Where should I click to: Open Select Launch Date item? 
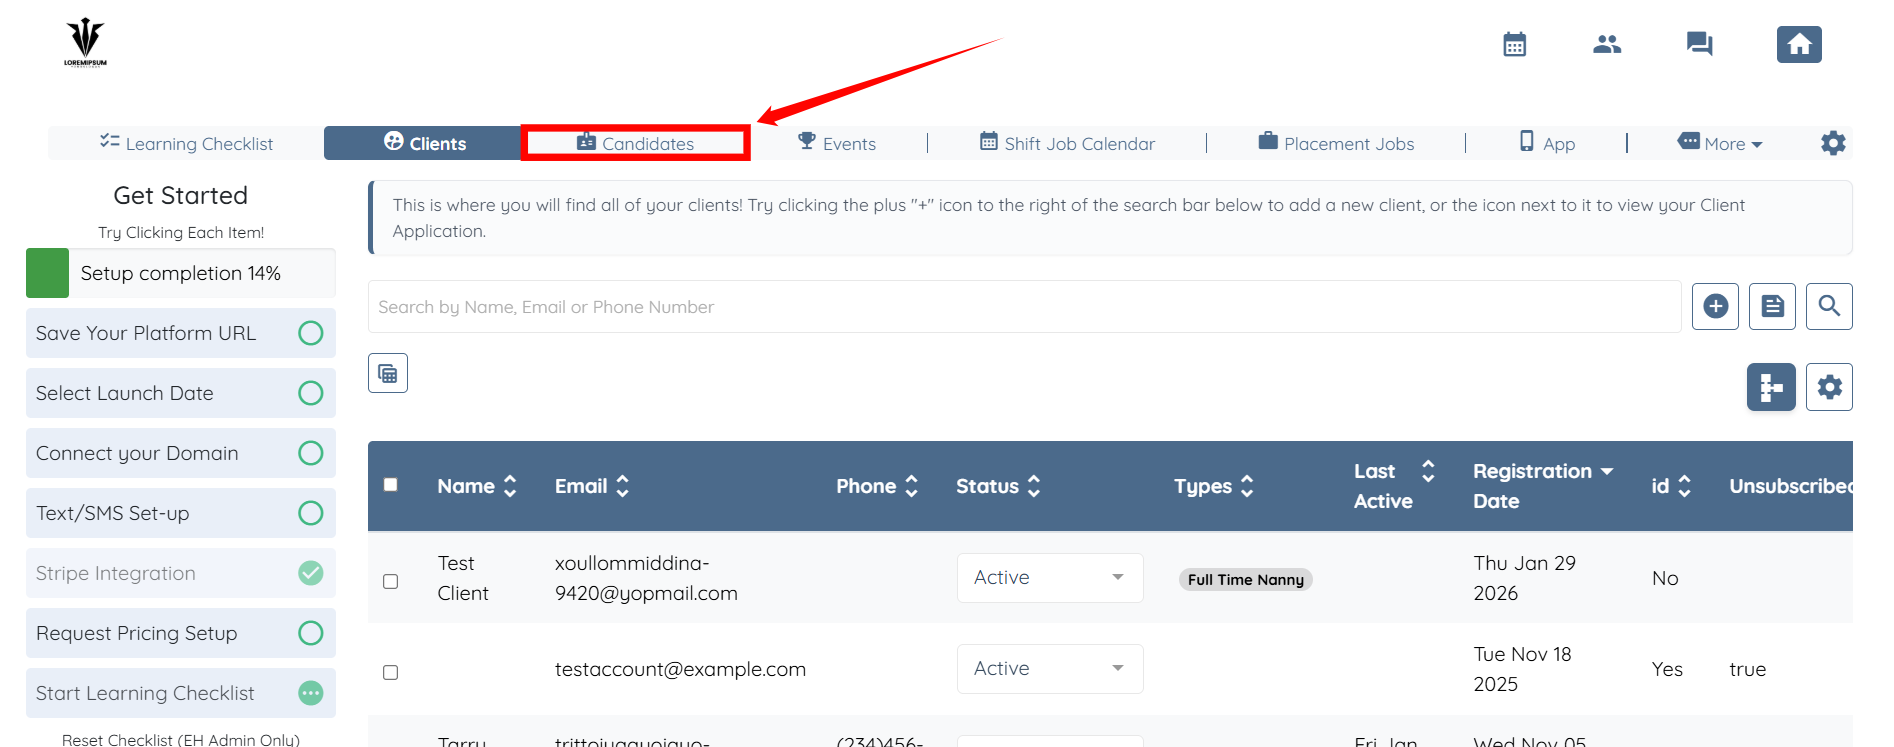tap(181, 393)
